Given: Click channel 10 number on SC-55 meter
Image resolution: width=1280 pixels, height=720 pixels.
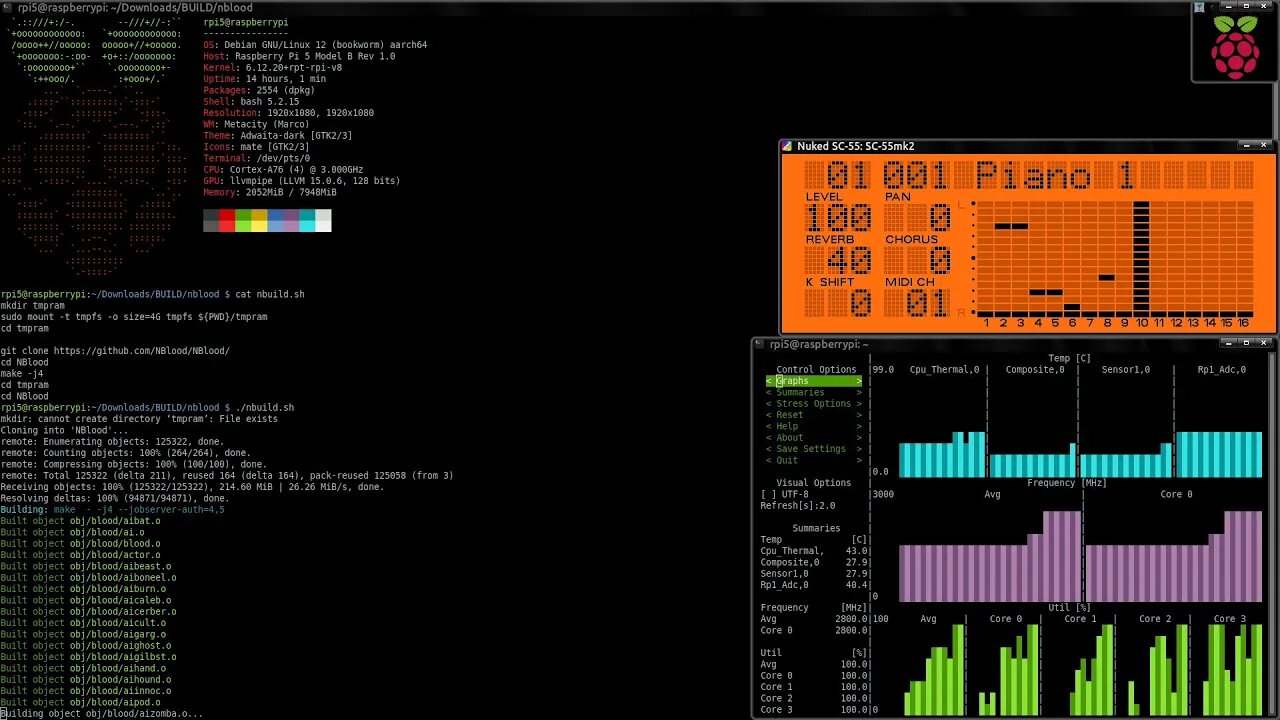Looking at the screenshot, I should [1141, 323].
